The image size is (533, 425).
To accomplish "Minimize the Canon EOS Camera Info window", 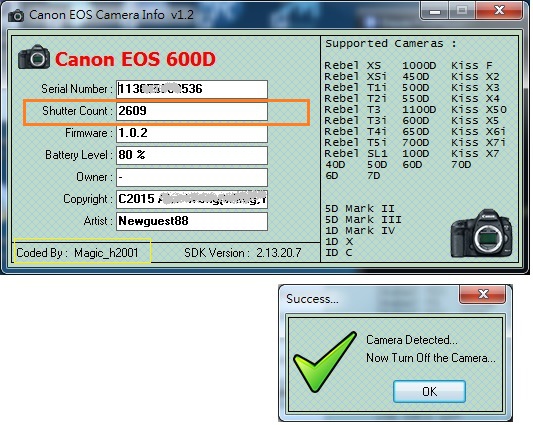I will 435,11.
